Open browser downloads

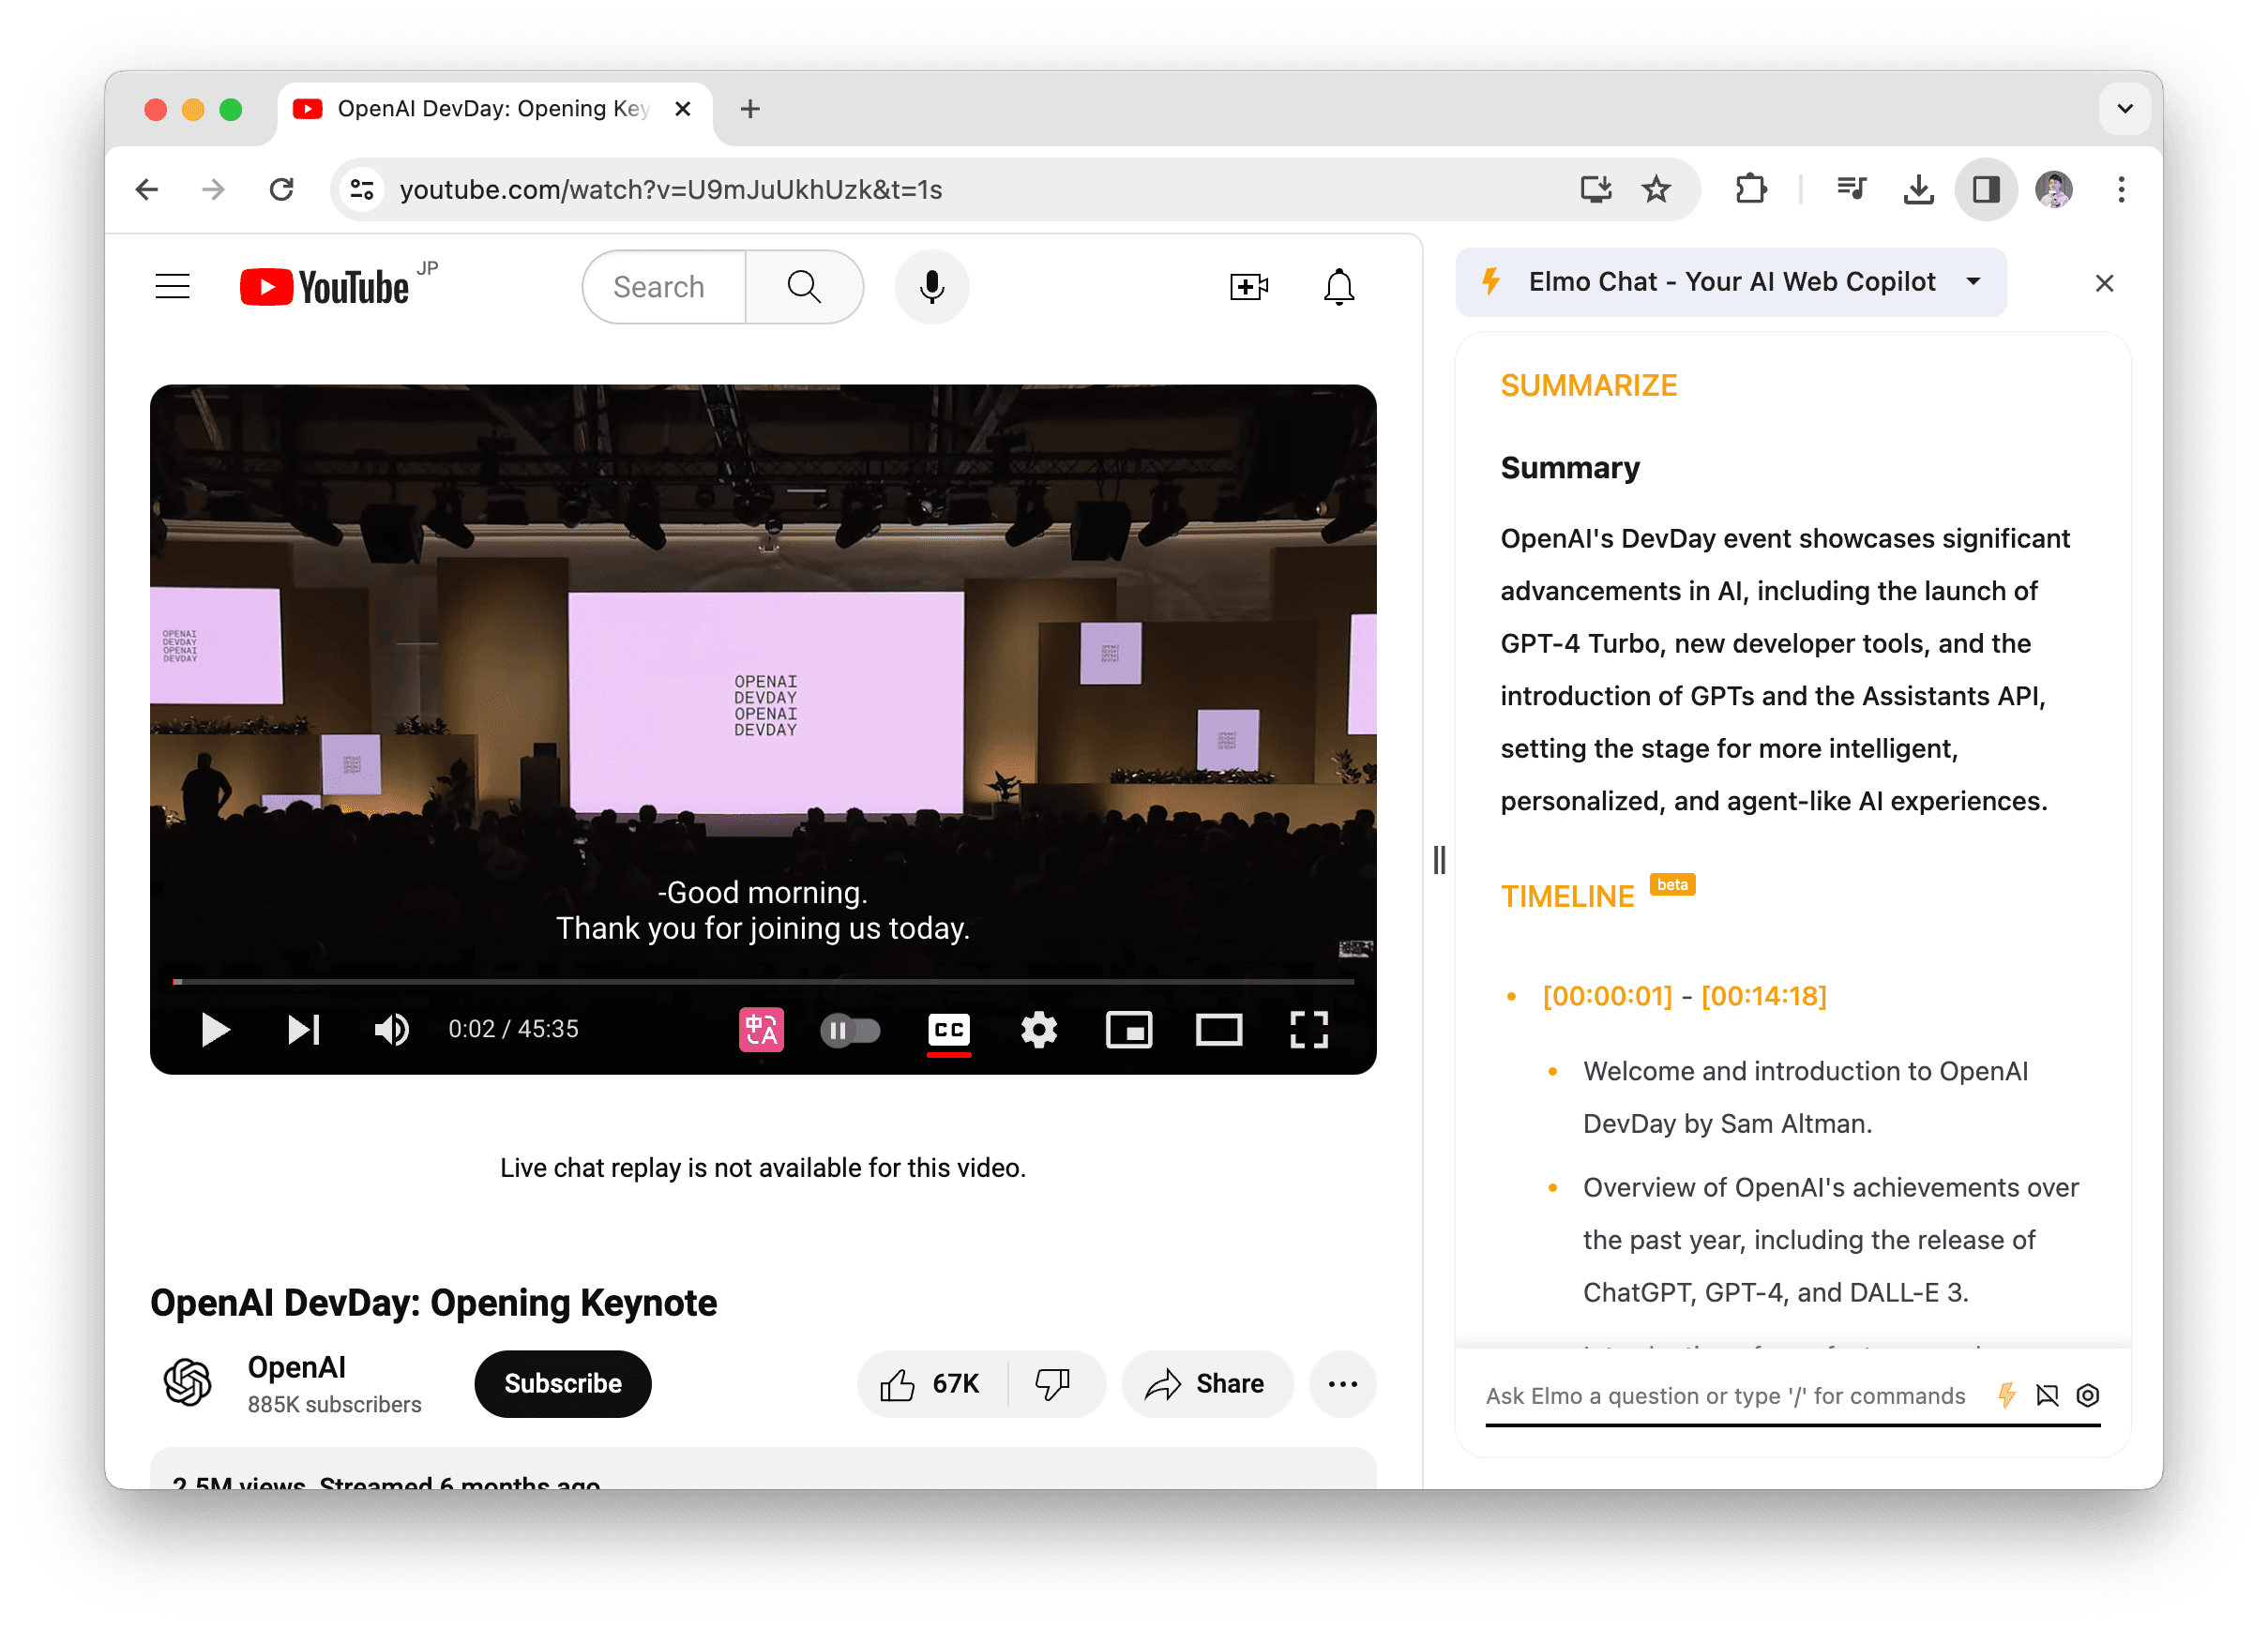tap(1918, 189)
